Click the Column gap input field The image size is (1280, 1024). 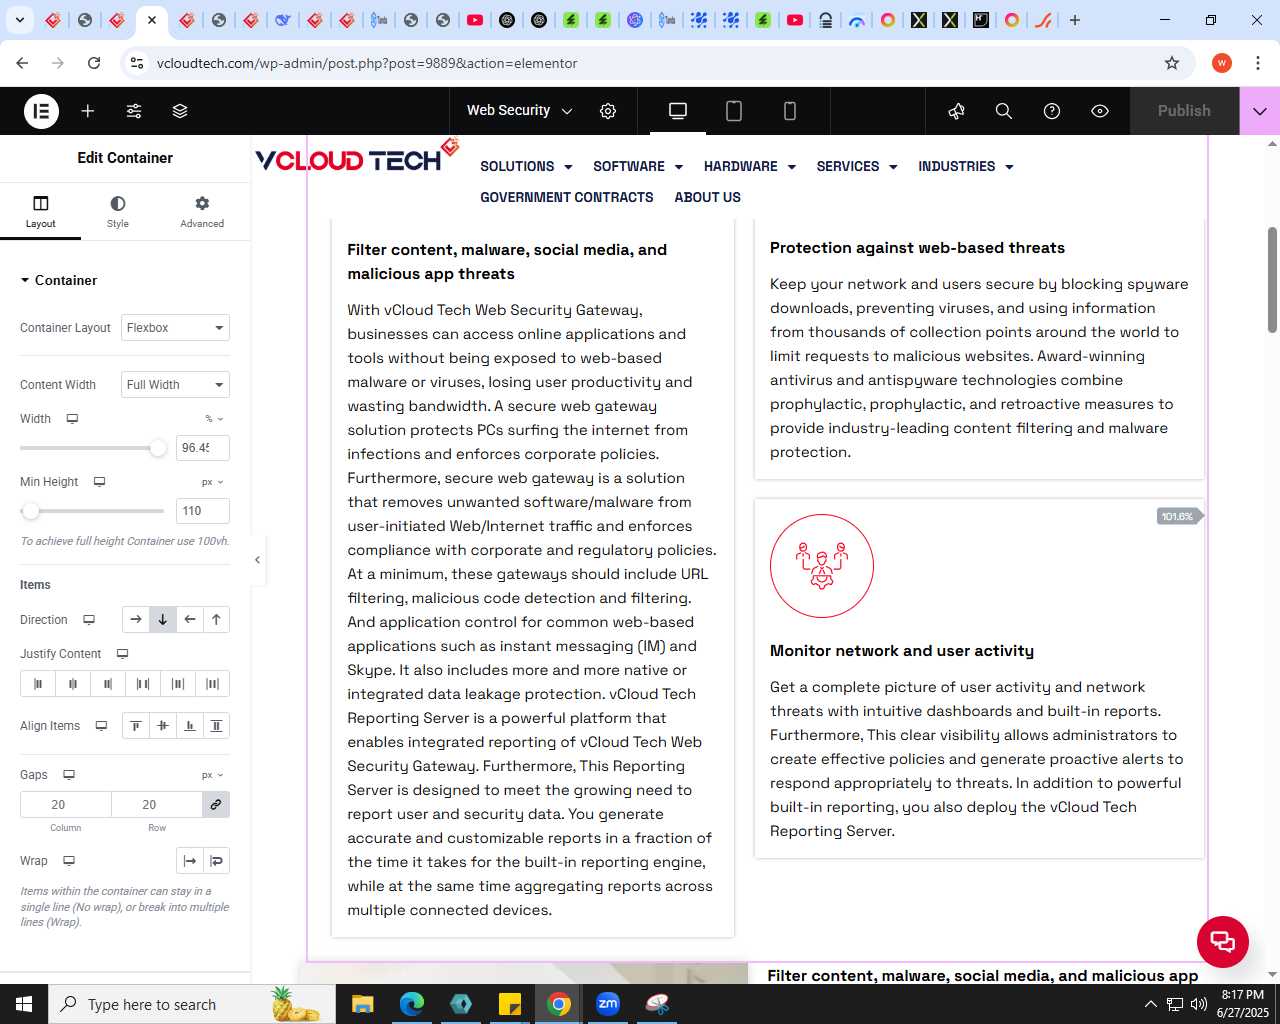pos(66,805)
